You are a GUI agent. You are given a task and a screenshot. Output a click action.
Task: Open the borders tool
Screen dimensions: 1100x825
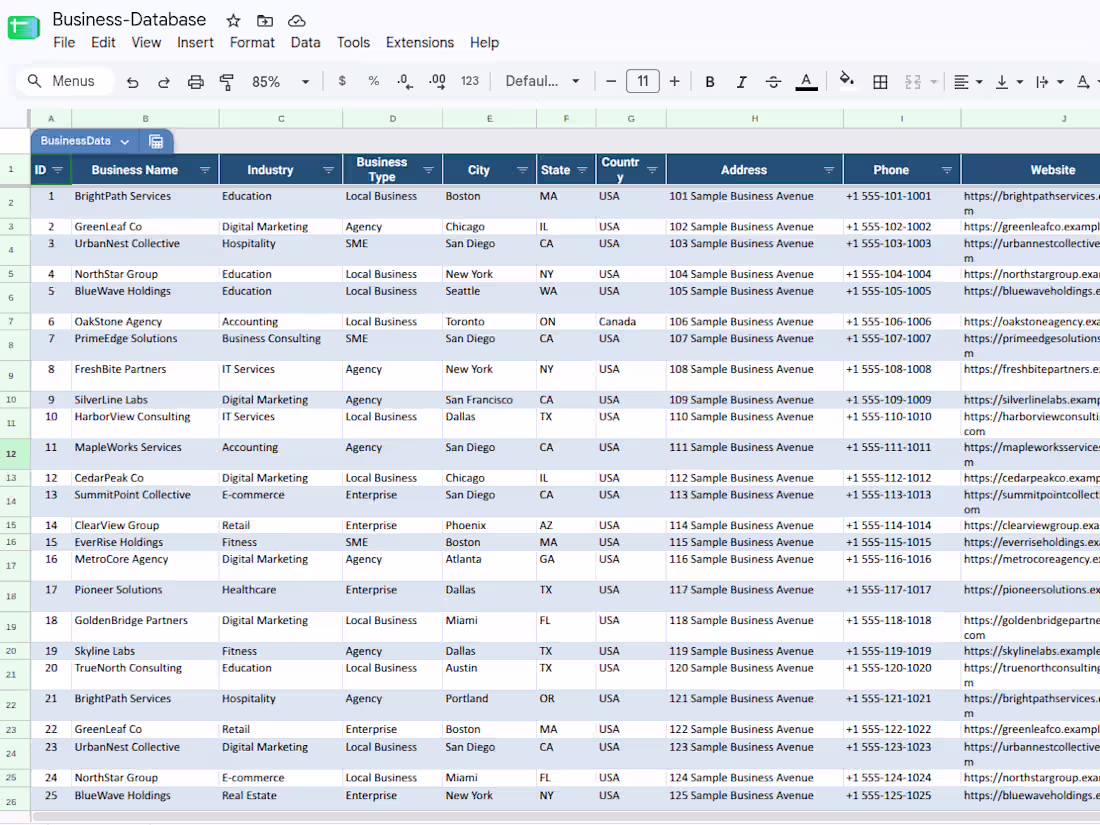click(880, 82)
